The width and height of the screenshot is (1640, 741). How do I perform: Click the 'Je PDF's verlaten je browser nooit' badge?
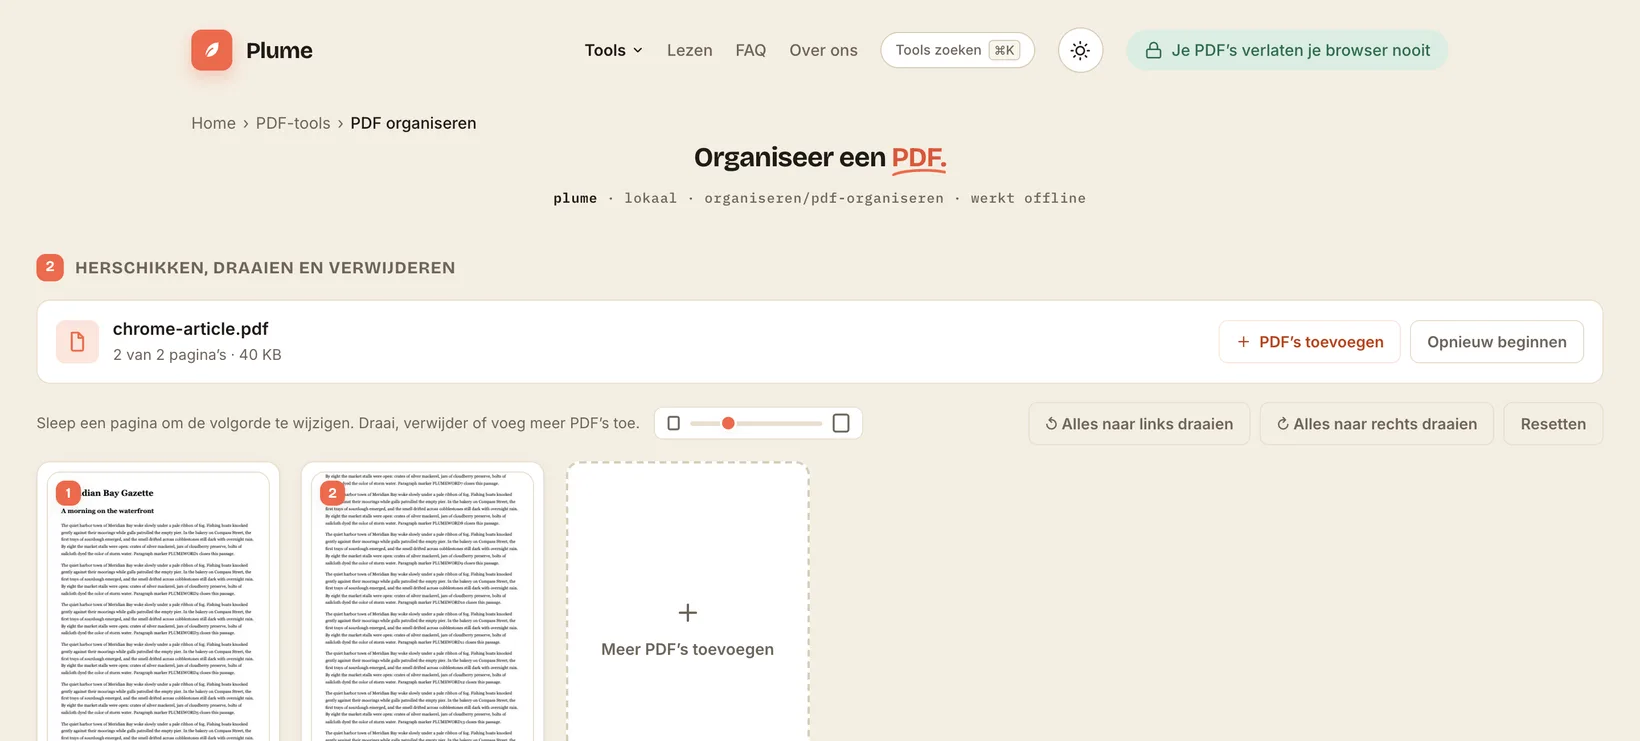pyautogui.click(x=1287, y=50)
